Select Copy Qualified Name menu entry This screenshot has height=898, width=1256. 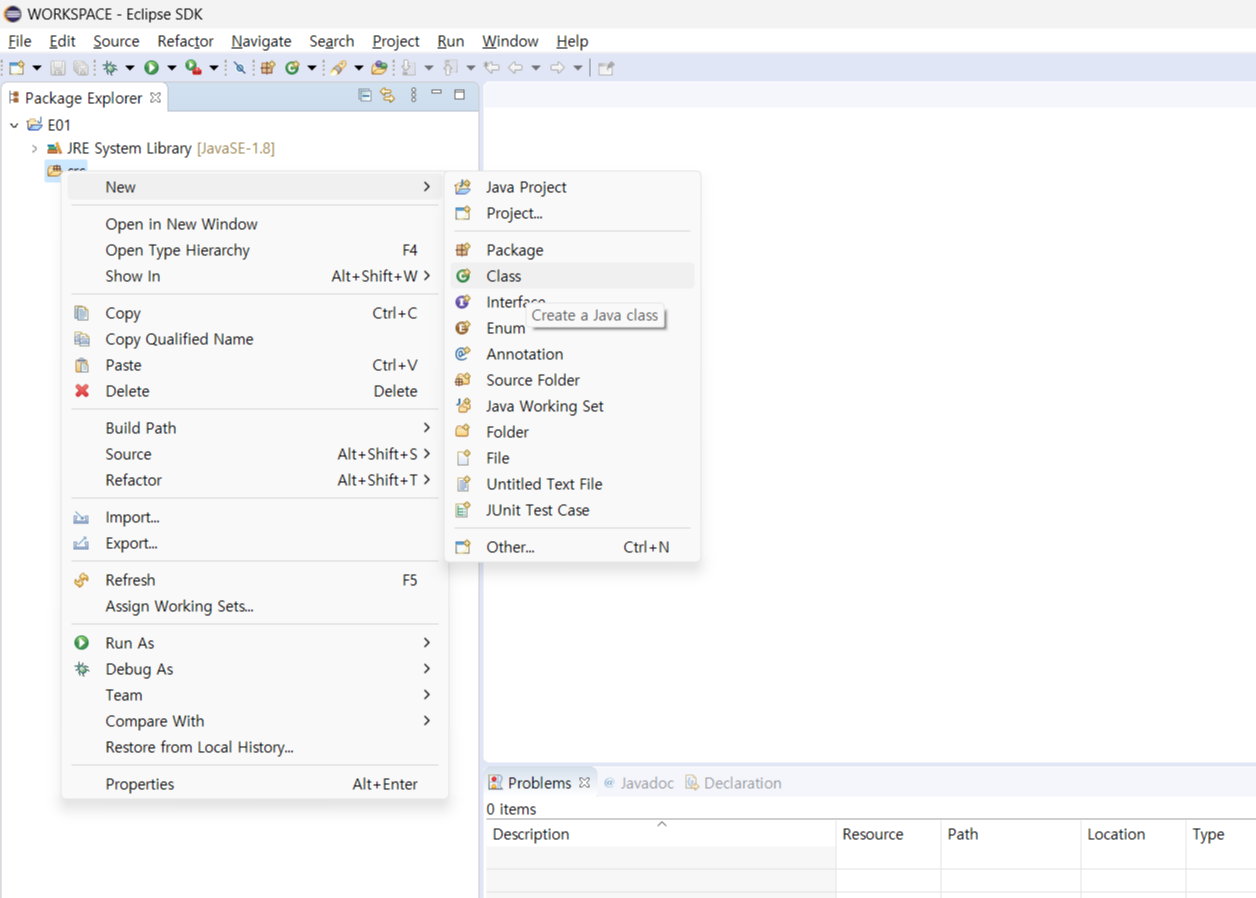coord(255,339)
